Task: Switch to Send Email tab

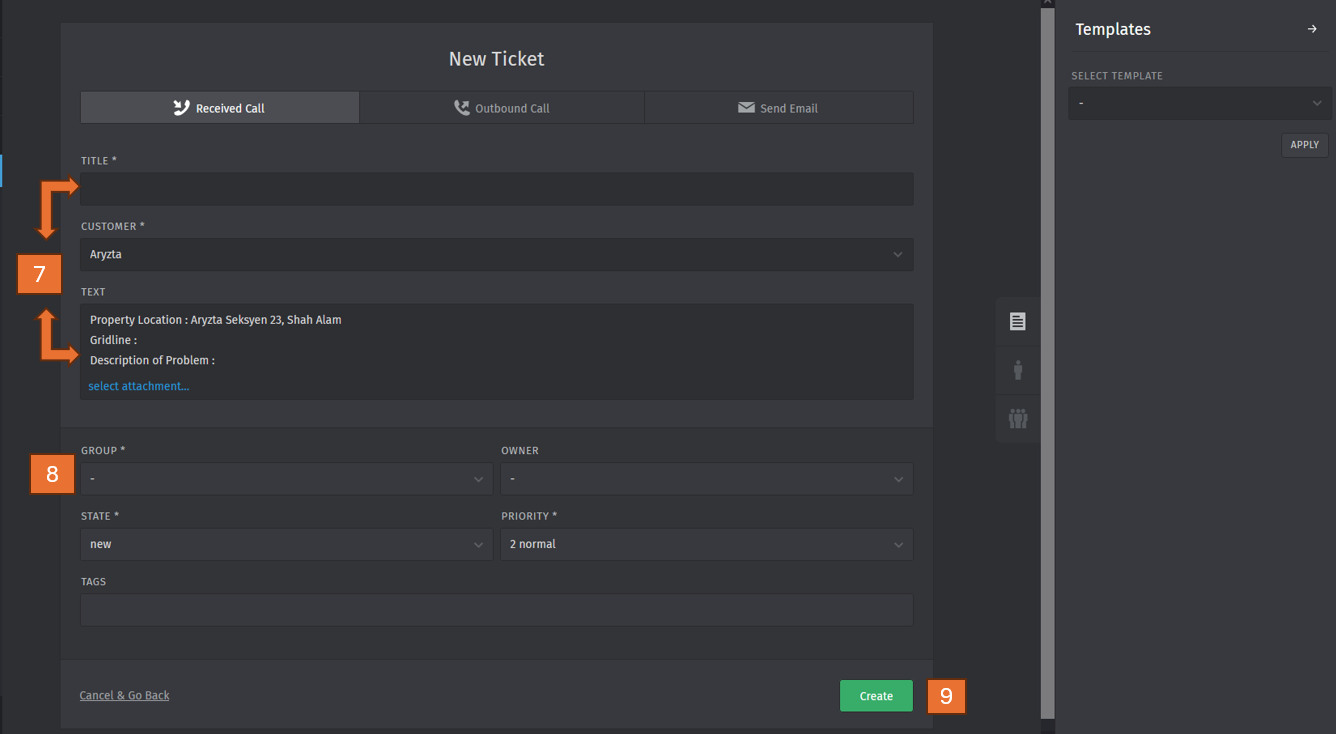Action: (778, 108)
